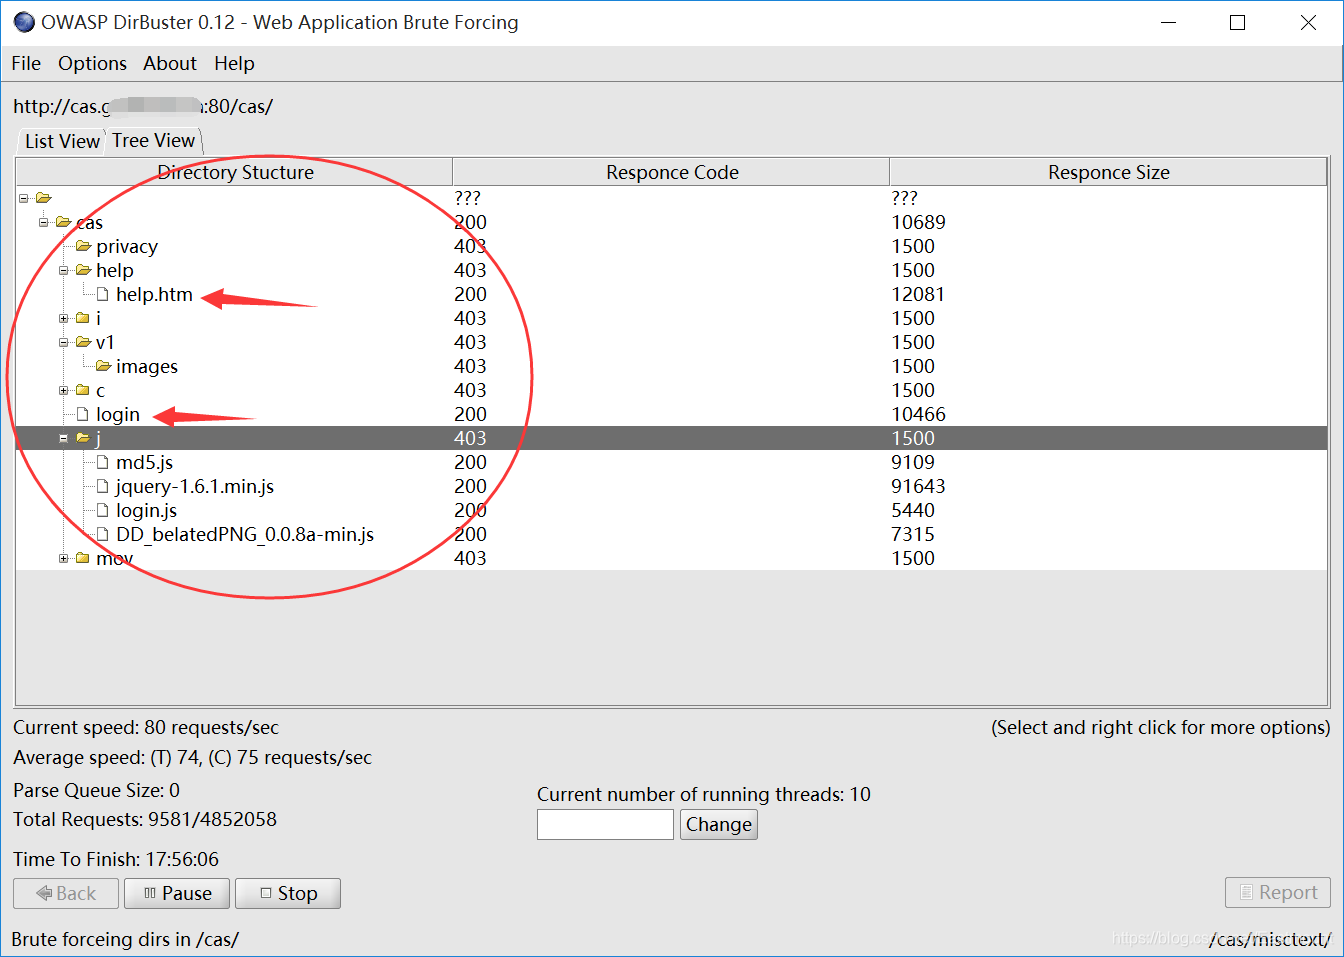Open the Options menu

[x=92, y=63]
